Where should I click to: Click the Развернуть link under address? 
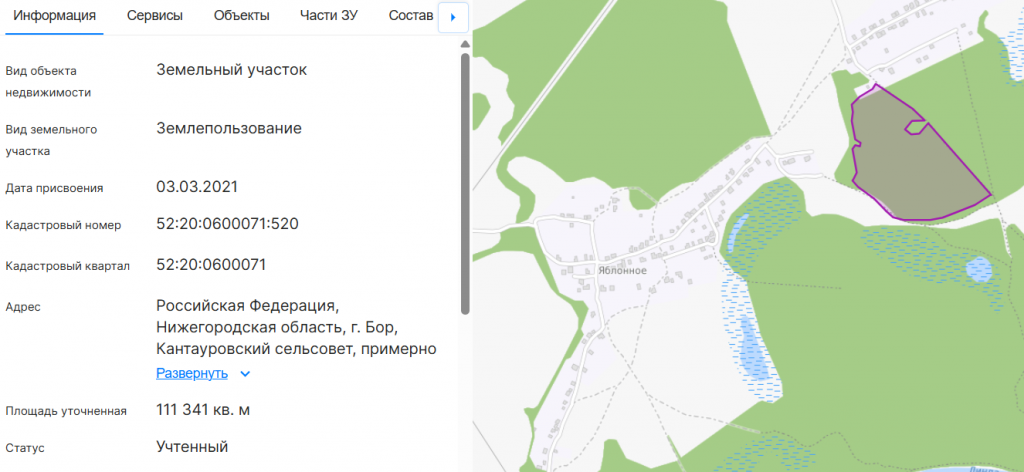[192, 373]
